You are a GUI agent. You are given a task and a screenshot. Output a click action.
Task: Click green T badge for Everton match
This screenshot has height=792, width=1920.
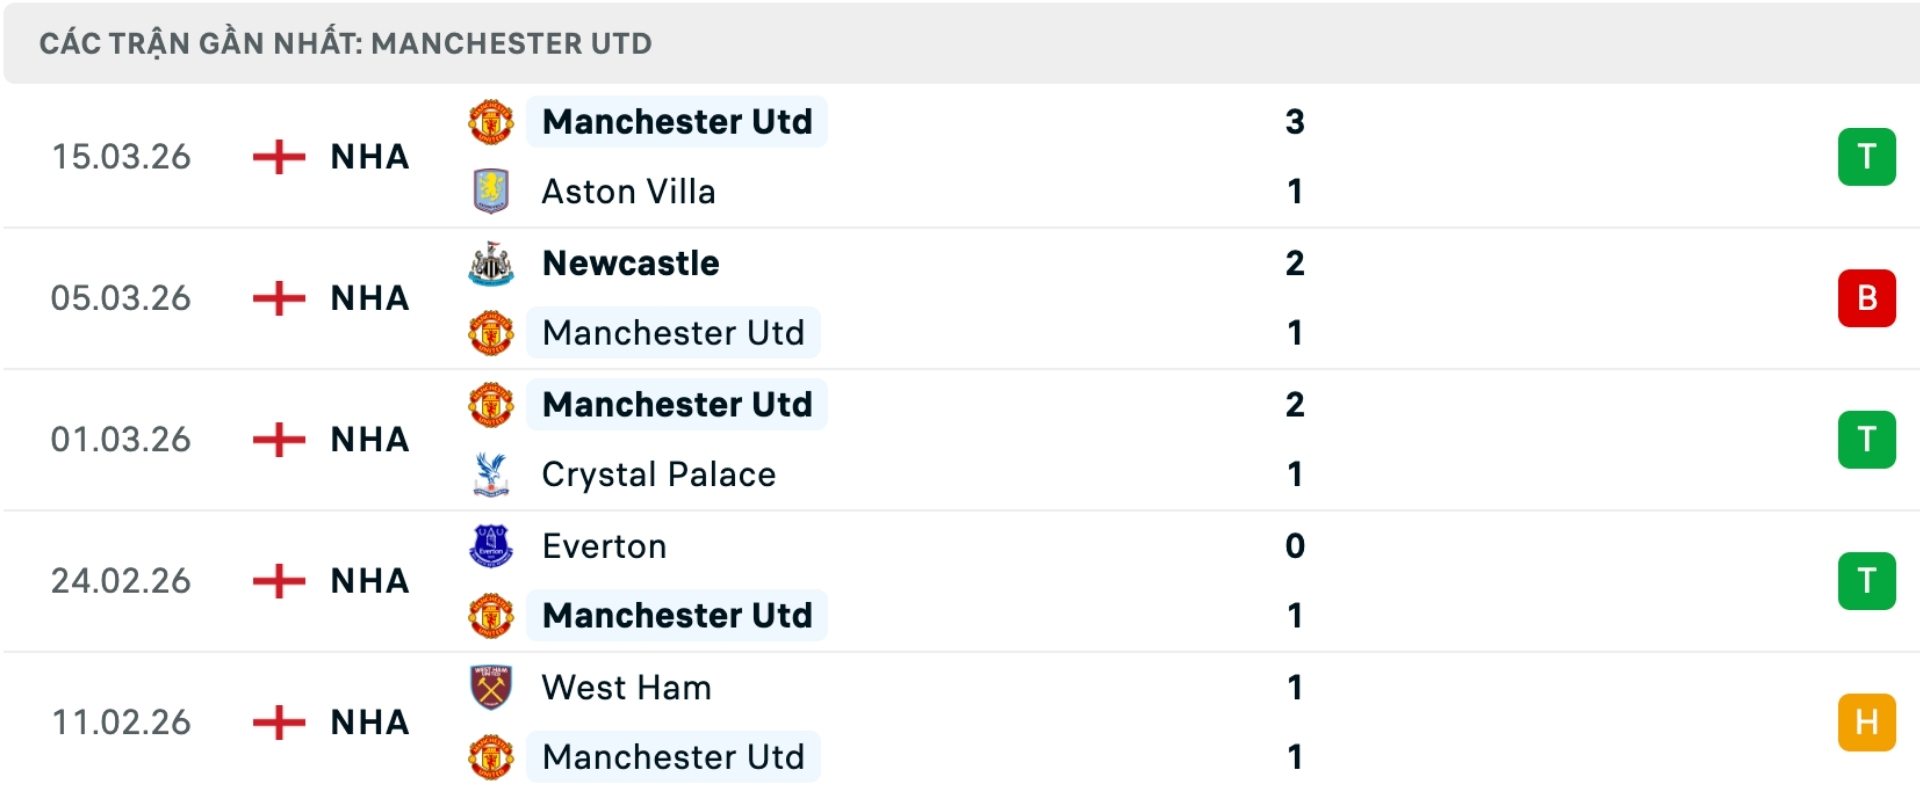(1866, 581)
